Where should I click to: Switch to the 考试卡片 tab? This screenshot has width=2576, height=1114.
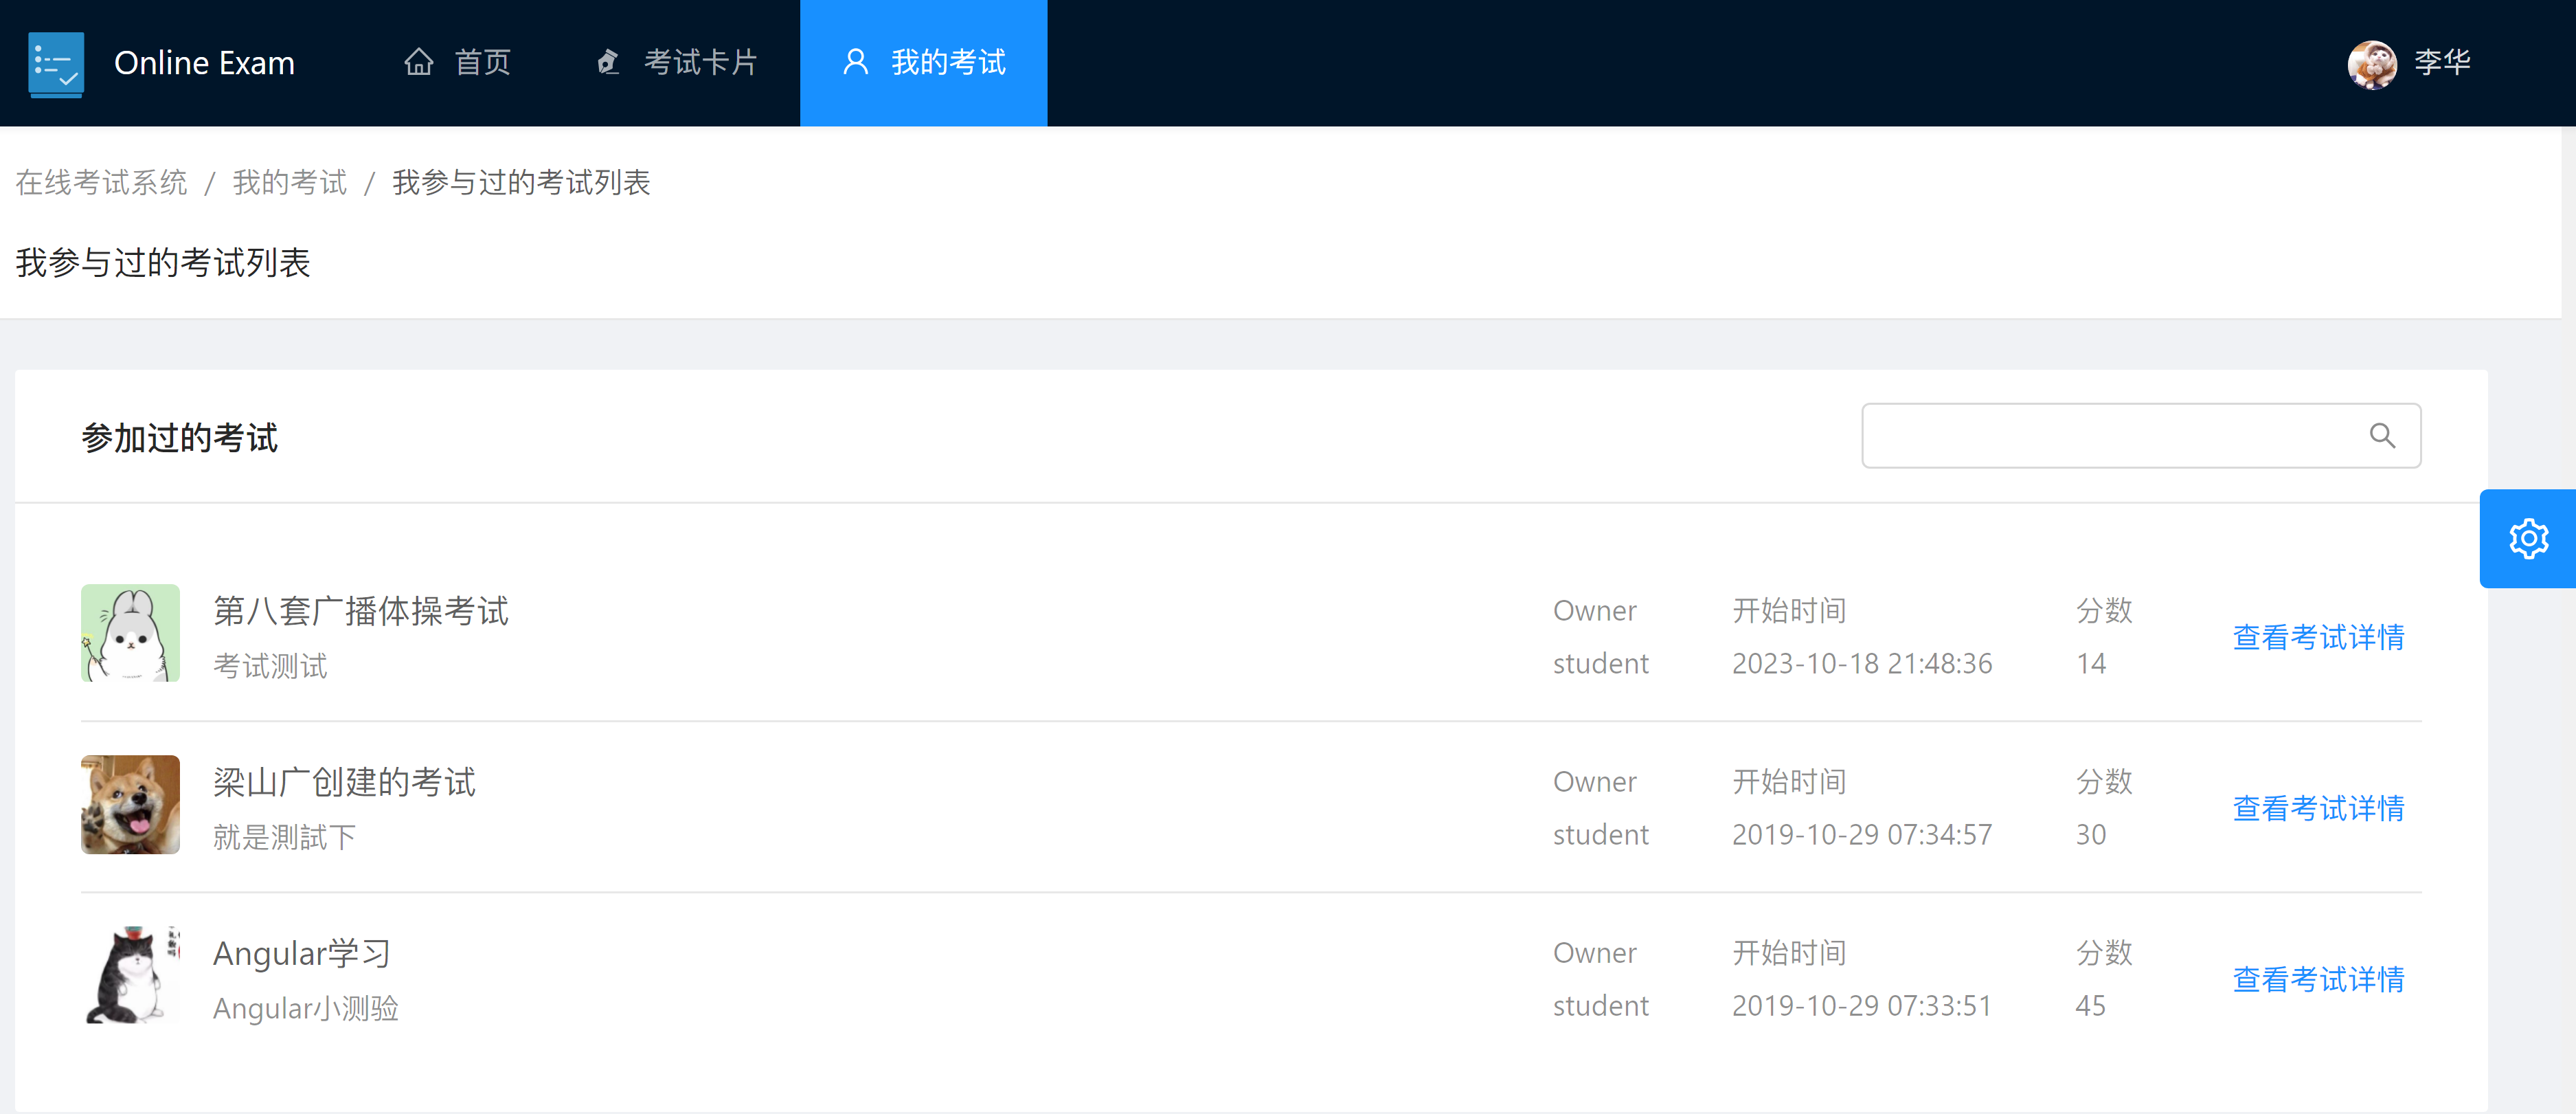(x=700, y=62)
